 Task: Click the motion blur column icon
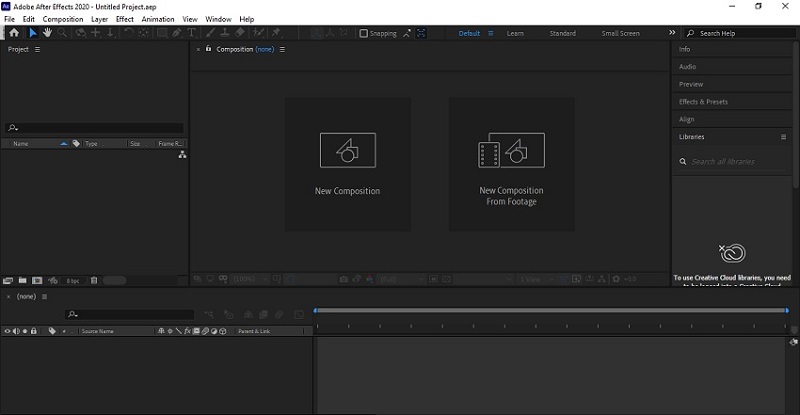(x=205, y=331)
